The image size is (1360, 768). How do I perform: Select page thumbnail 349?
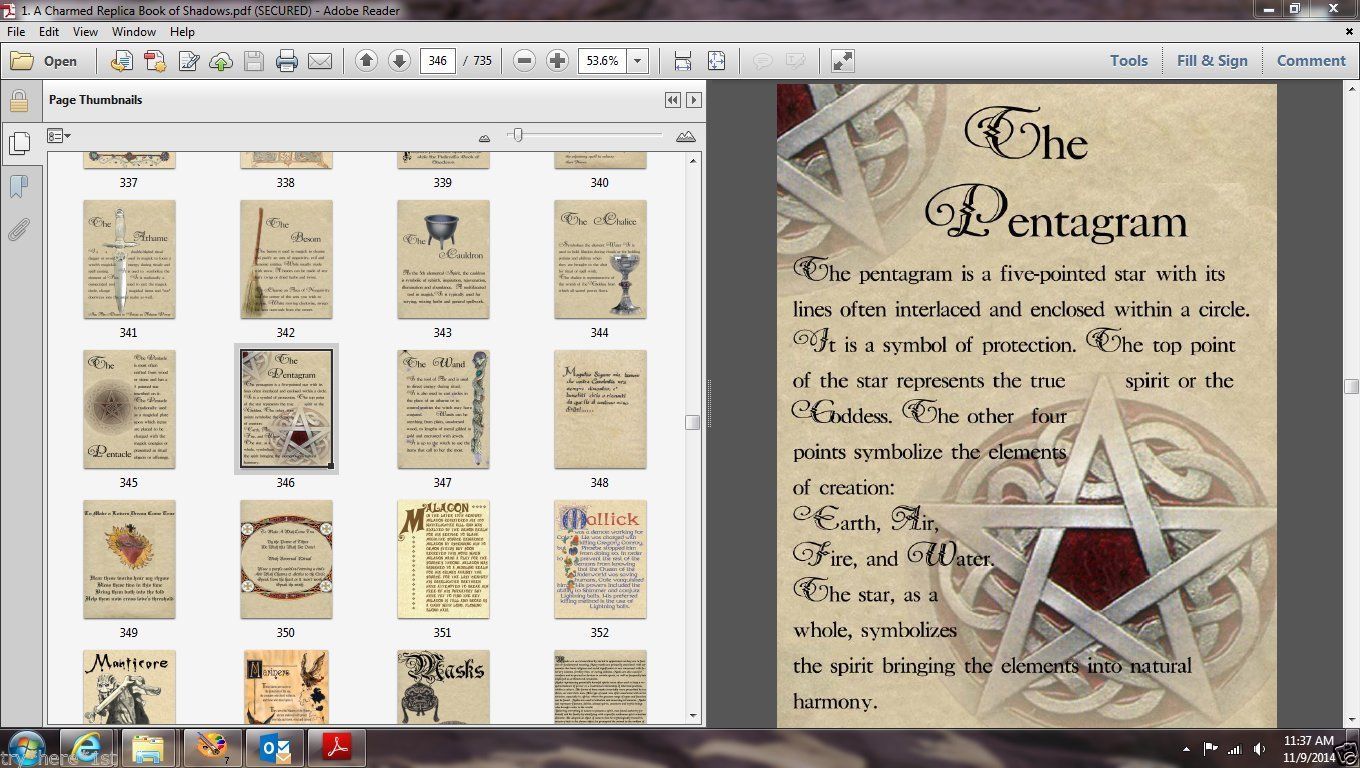click(x=129, y=559)
